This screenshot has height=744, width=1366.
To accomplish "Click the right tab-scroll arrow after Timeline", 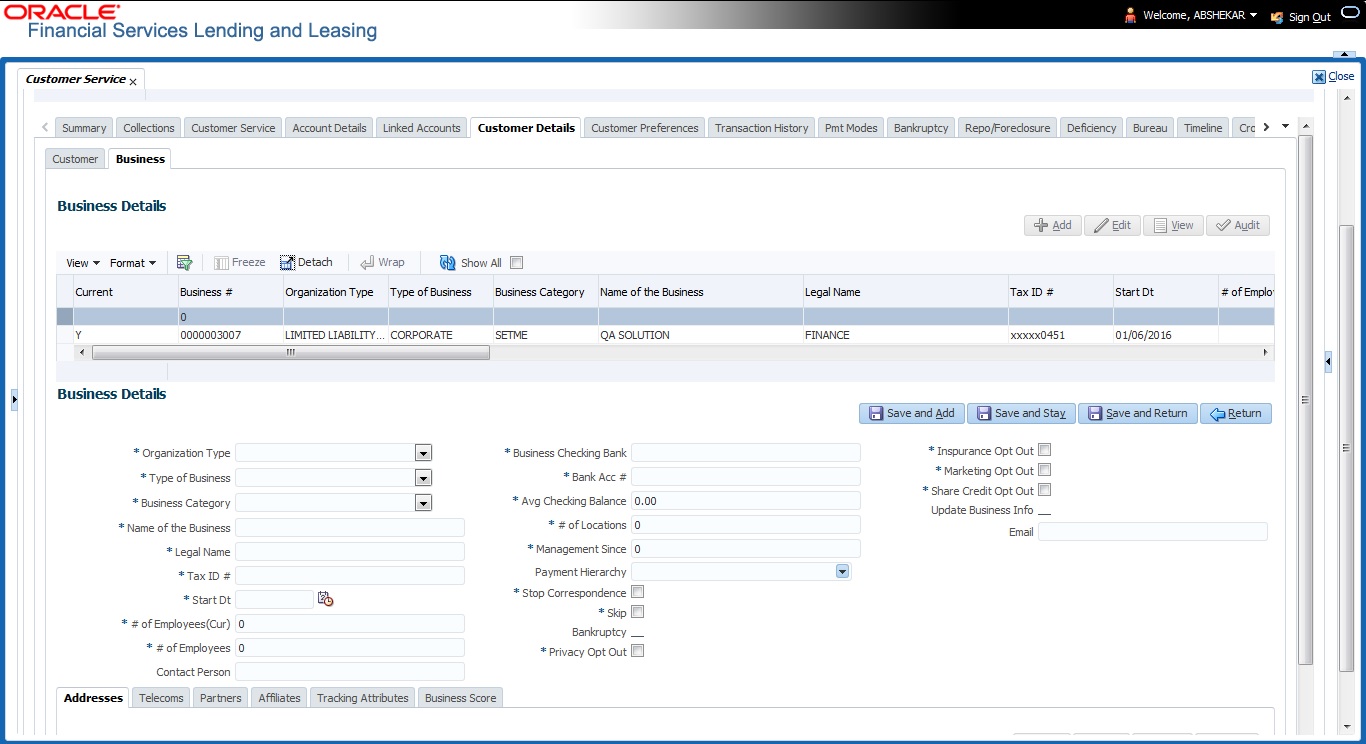I will point(1266,127).
